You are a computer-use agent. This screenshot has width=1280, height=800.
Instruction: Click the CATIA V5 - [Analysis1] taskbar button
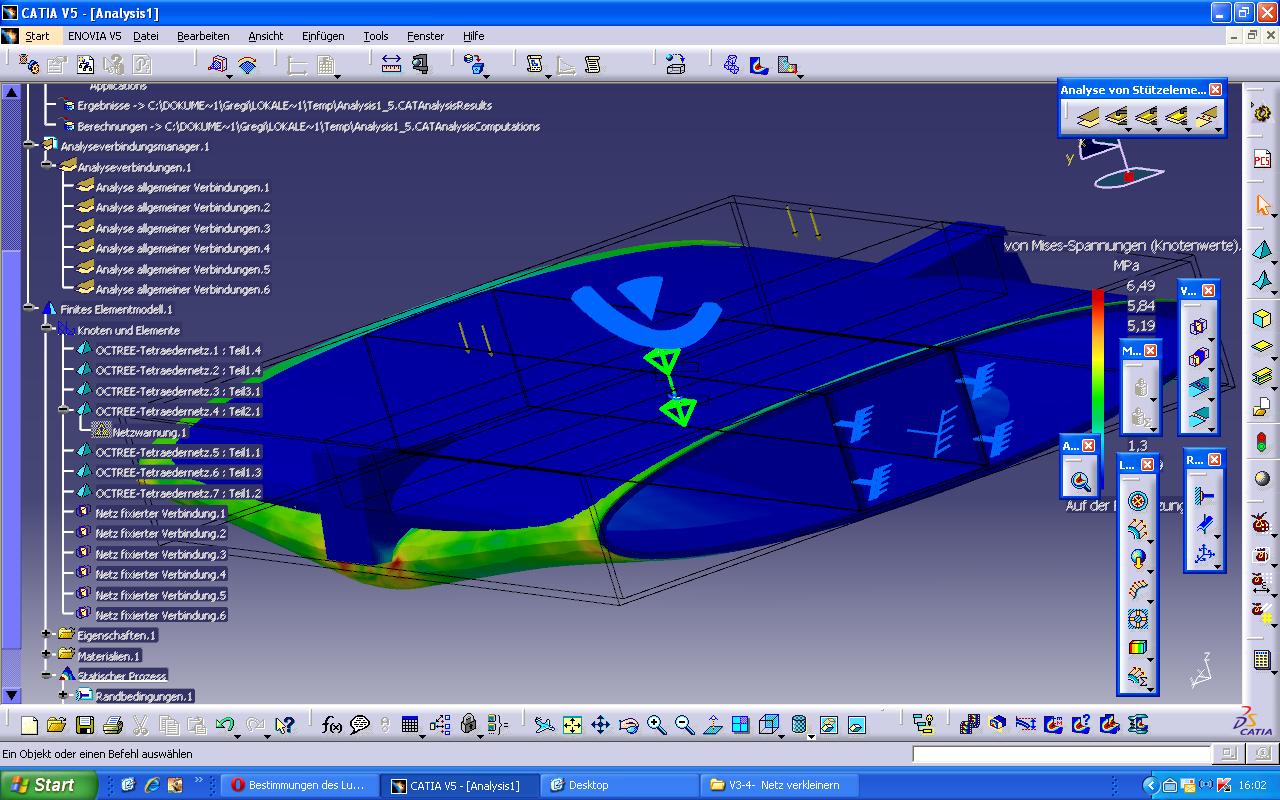point(461,785)
